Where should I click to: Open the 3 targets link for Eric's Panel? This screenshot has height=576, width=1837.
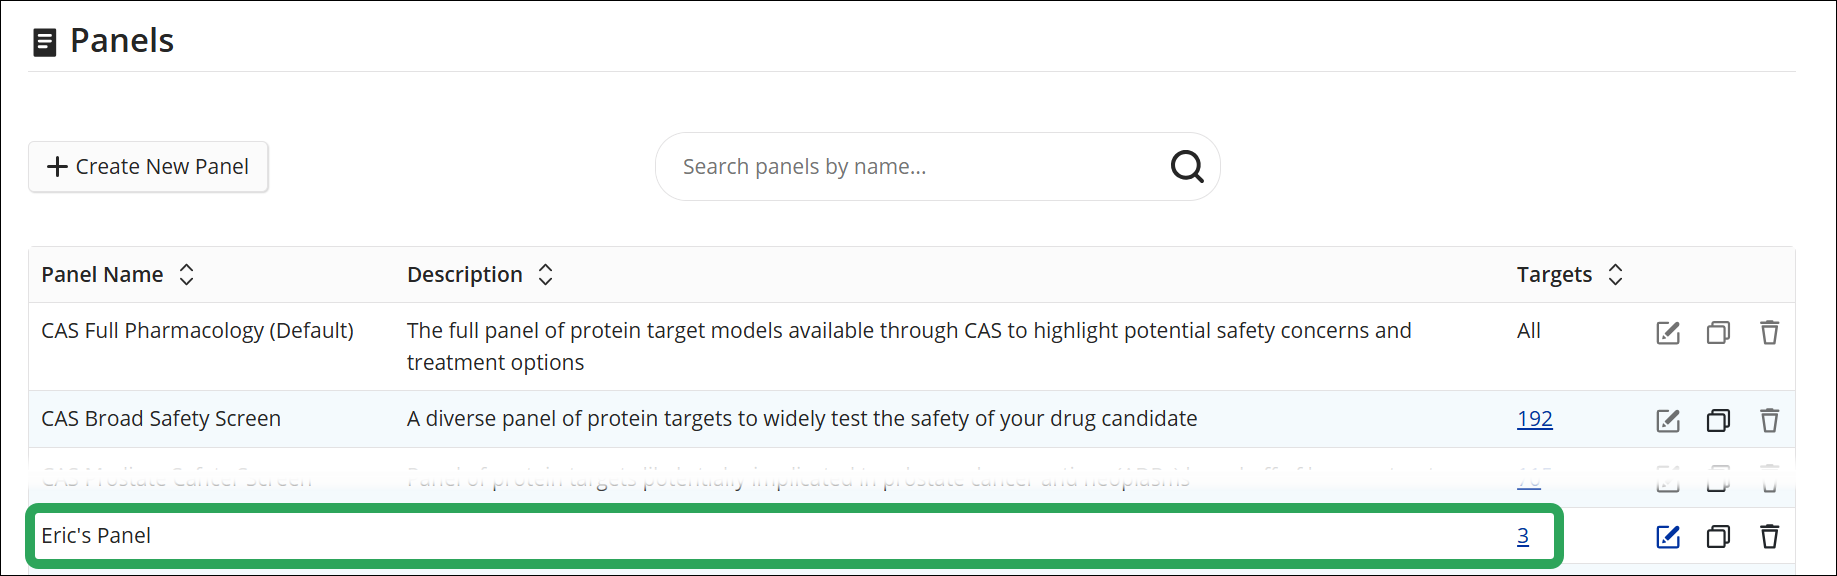(1522, 536)
